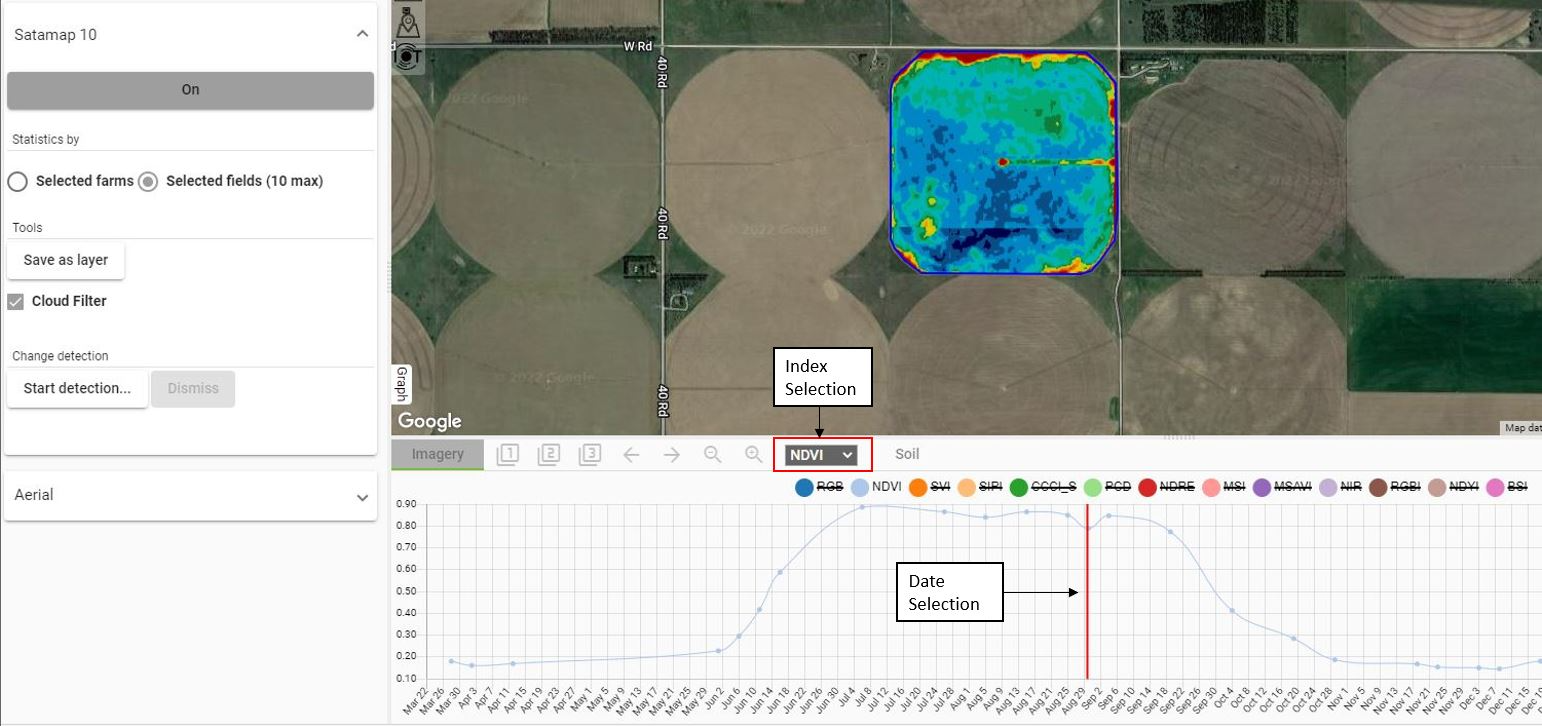Zoom in the graph timeline
The image size is (1542, 726).
[x=754, y=455]
